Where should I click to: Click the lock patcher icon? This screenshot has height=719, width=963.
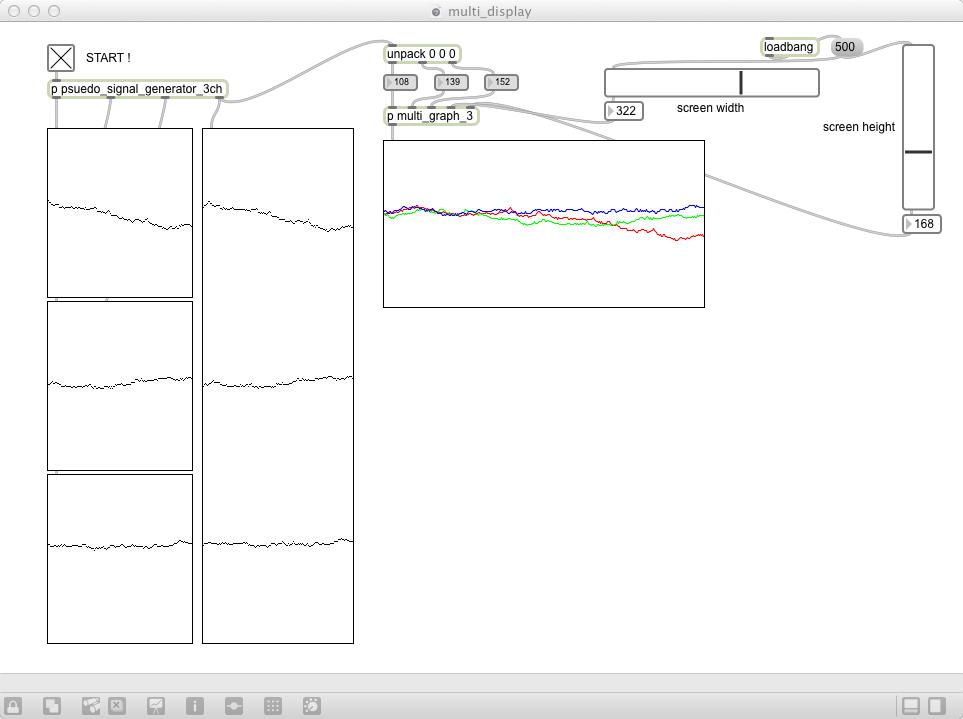13,706
